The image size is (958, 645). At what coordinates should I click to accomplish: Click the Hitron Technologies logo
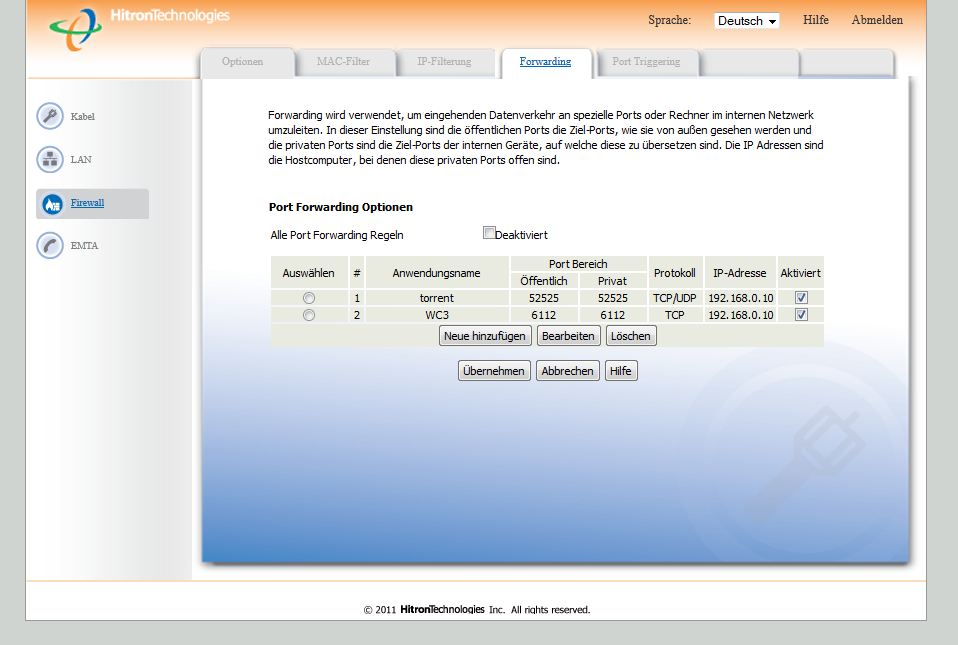click(x=139, y=27)
